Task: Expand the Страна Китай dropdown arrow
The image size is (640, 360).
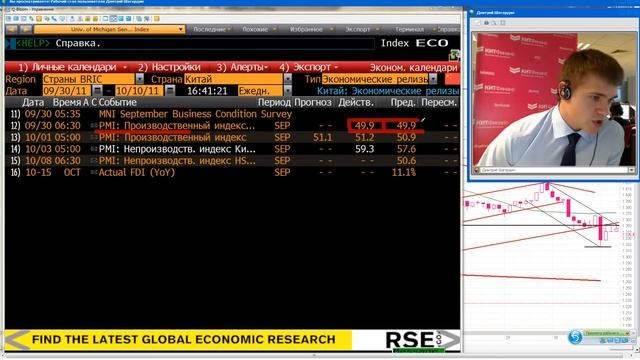Action: tap(288, 79)
